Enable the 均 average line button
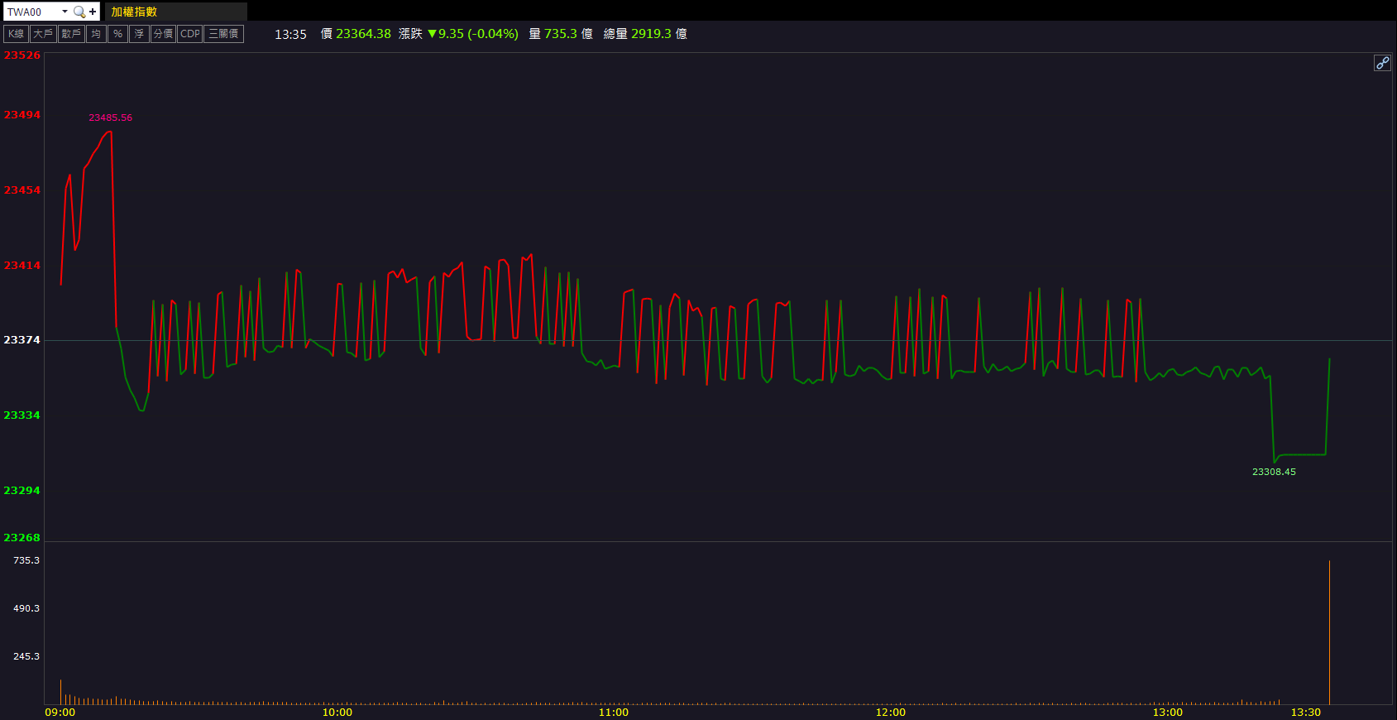Screen dimensions: 1397x720 tap(95, 34)
